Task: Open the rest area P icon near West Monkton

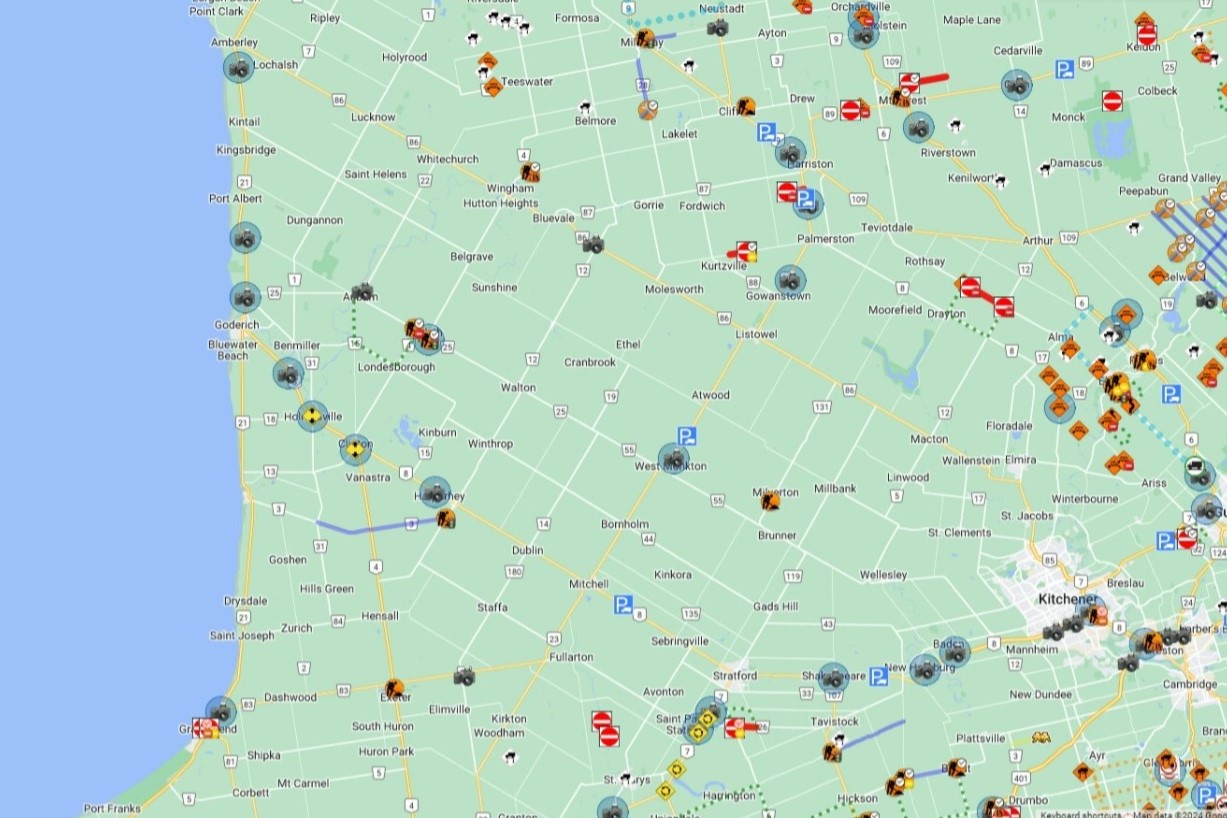Action: coord(686,437)
